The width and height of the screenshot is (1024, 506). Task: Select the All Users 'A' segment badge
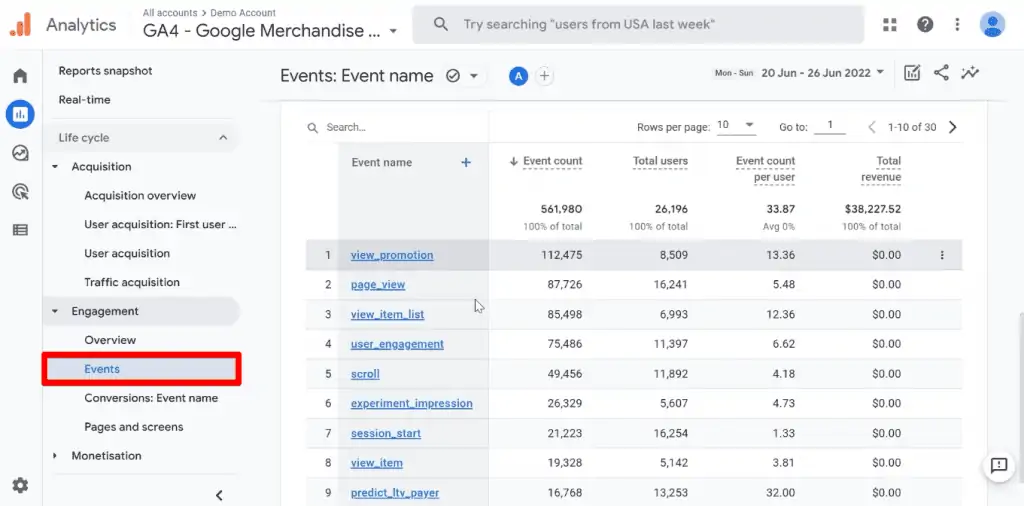[x=519, y=76]
